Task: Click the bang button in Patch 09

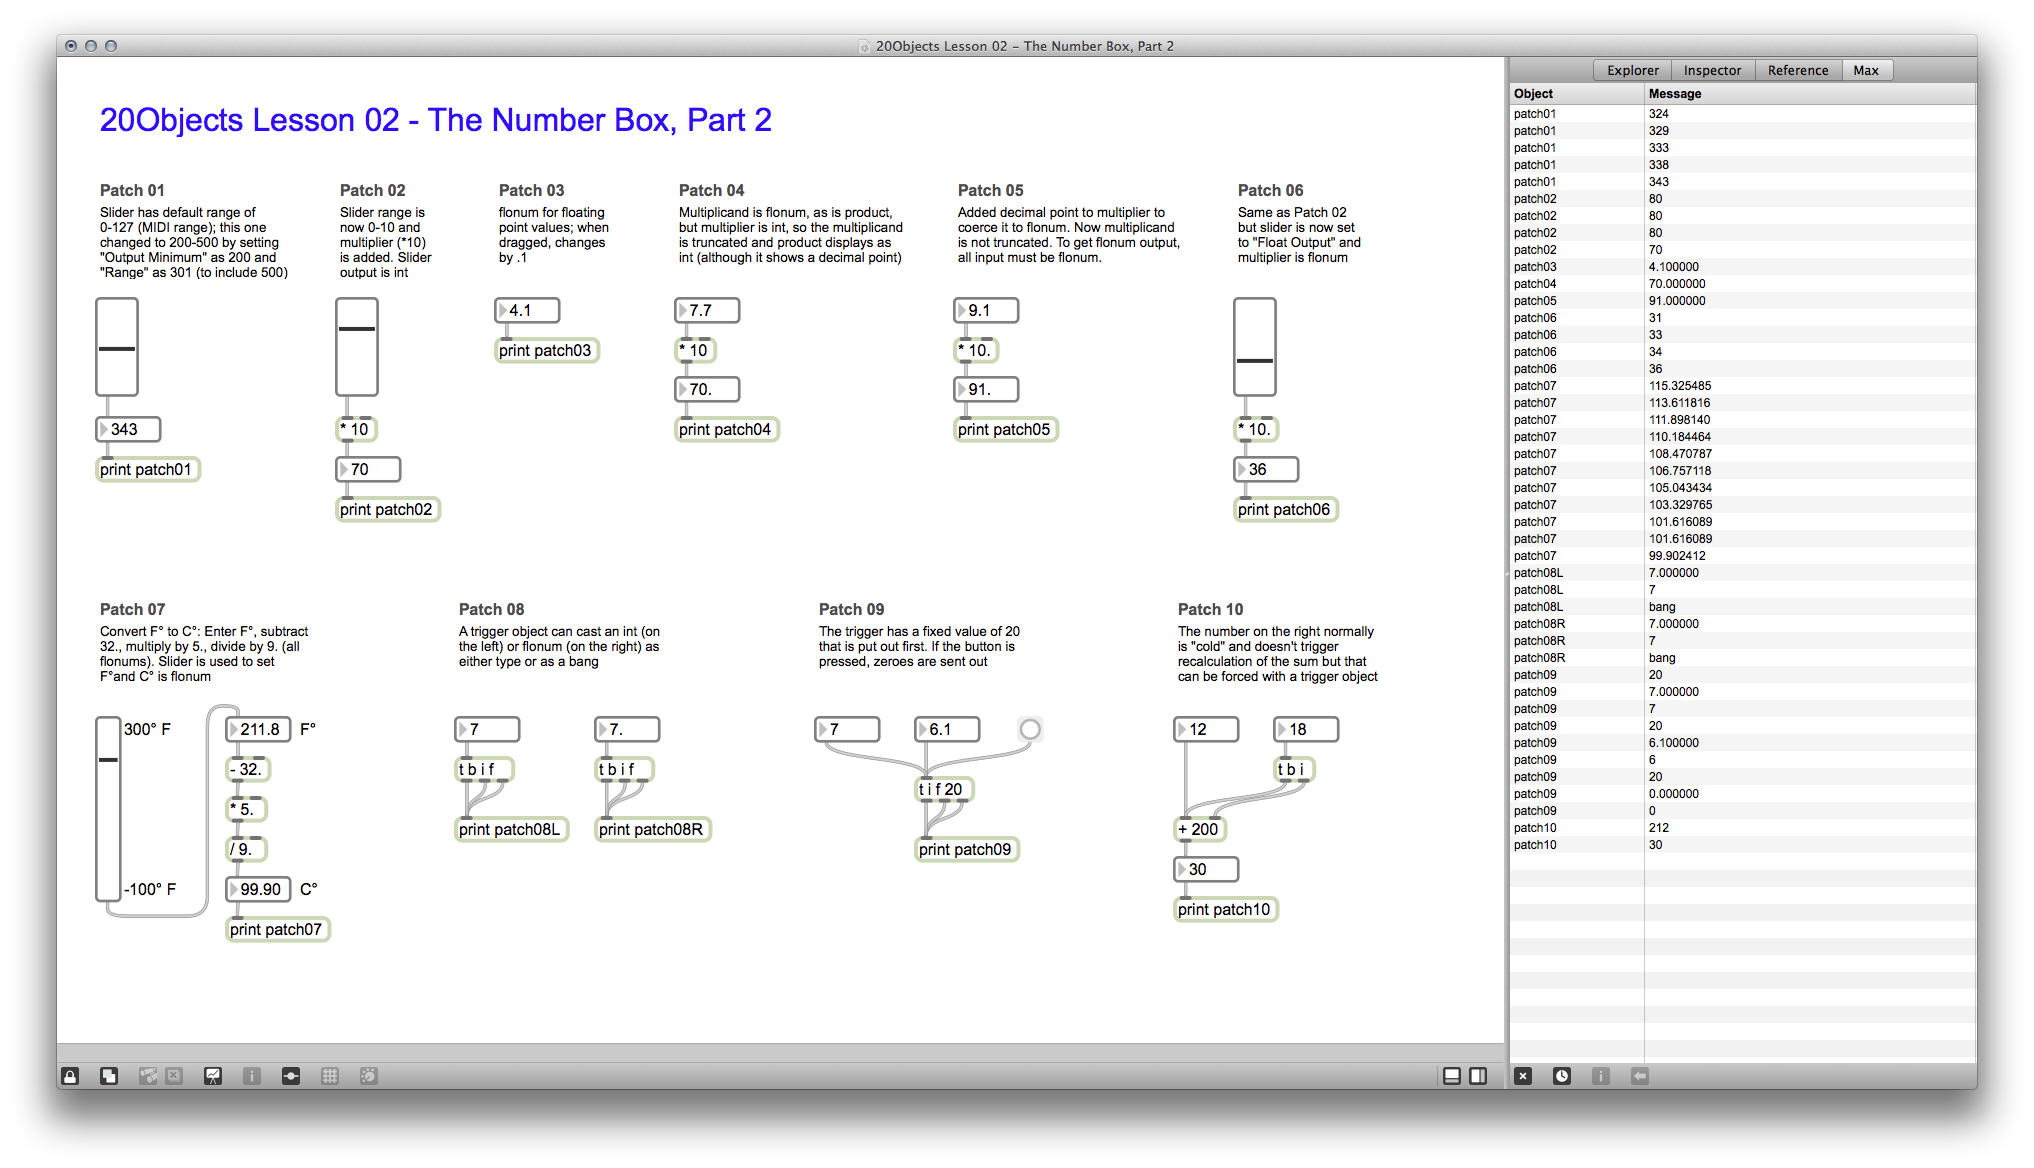Action: (1030, 729)
